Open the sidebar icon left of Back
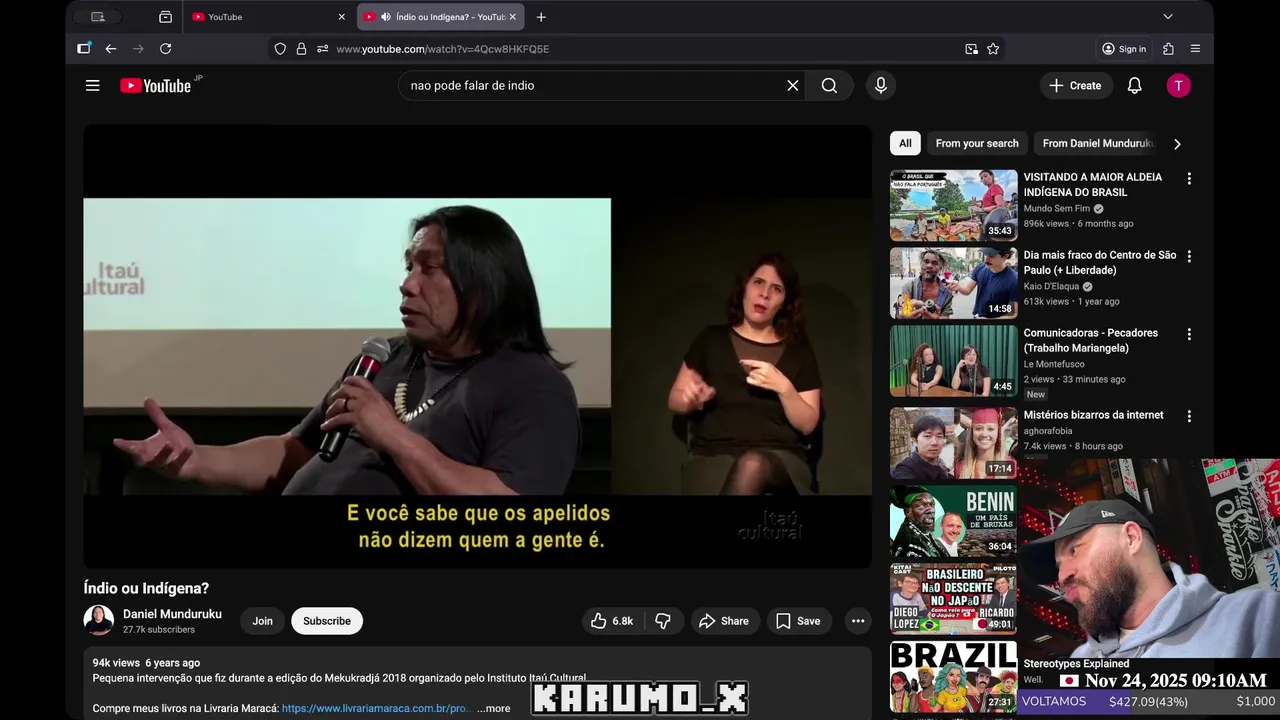 tap(84, 49)
